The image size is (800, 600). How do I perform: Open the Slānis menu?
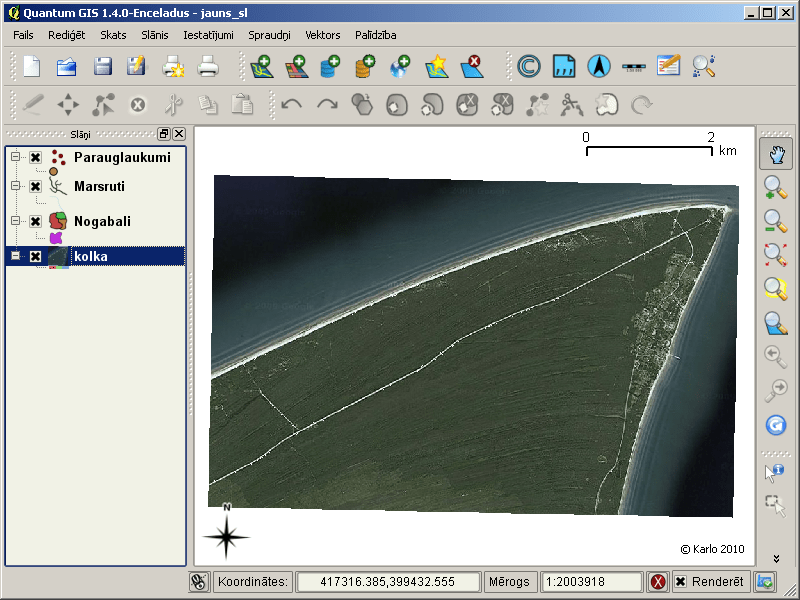[155, 35]
